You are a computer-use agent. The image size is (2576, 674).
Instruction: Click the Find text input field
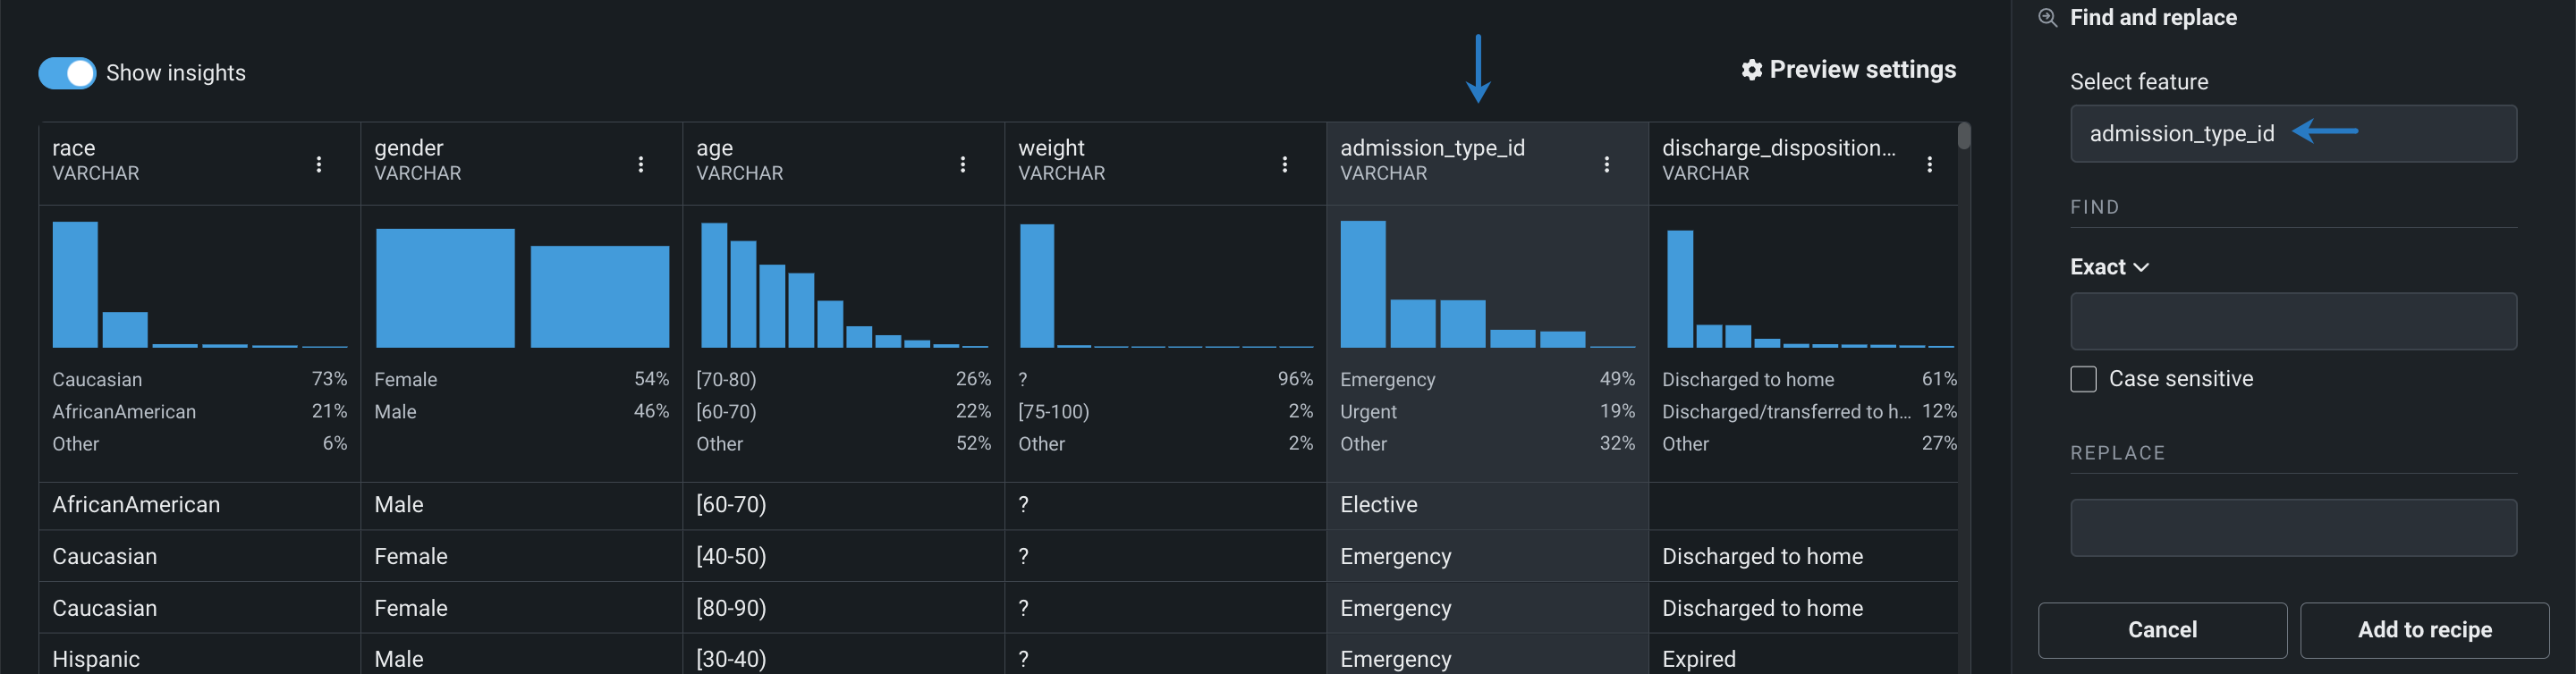click(2292, 321)
